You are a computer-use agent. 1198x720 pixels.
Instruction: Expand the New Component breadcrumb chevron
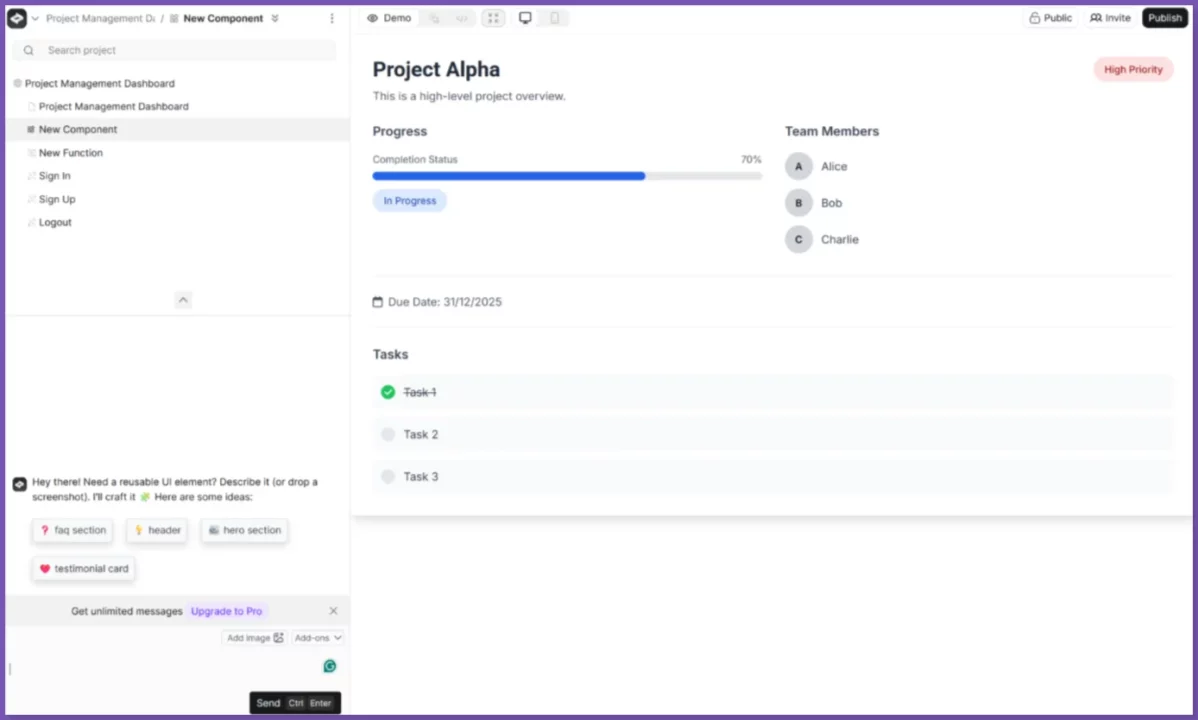point(274,17)
